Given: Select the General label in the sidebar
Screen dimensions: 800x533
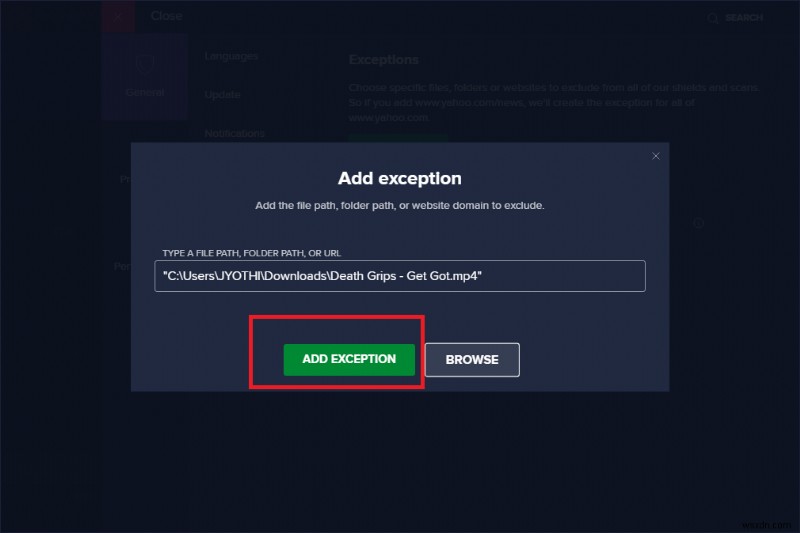Looking at the screenshot, I should point(144,92).
